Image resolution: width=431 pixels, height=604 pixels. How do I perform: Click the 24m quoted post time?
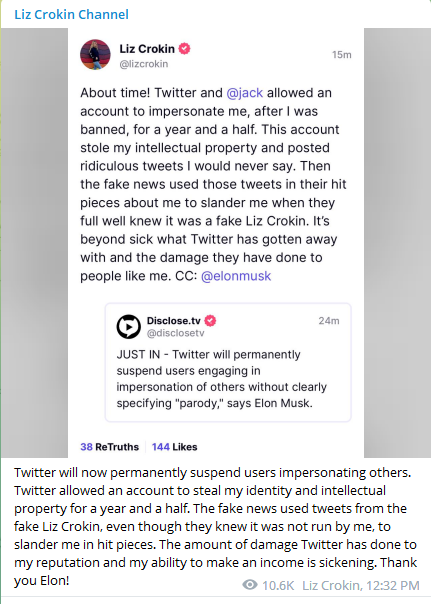tap(329, 321)
